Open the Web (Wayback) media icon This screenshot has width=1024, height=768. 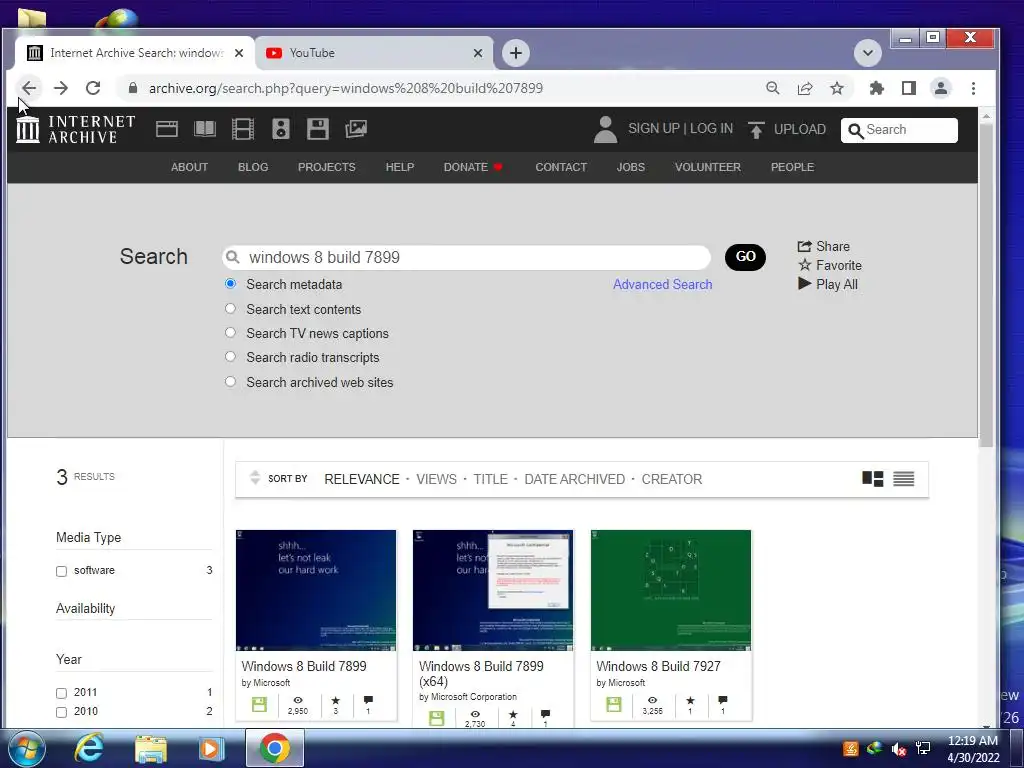pos(167,129)
